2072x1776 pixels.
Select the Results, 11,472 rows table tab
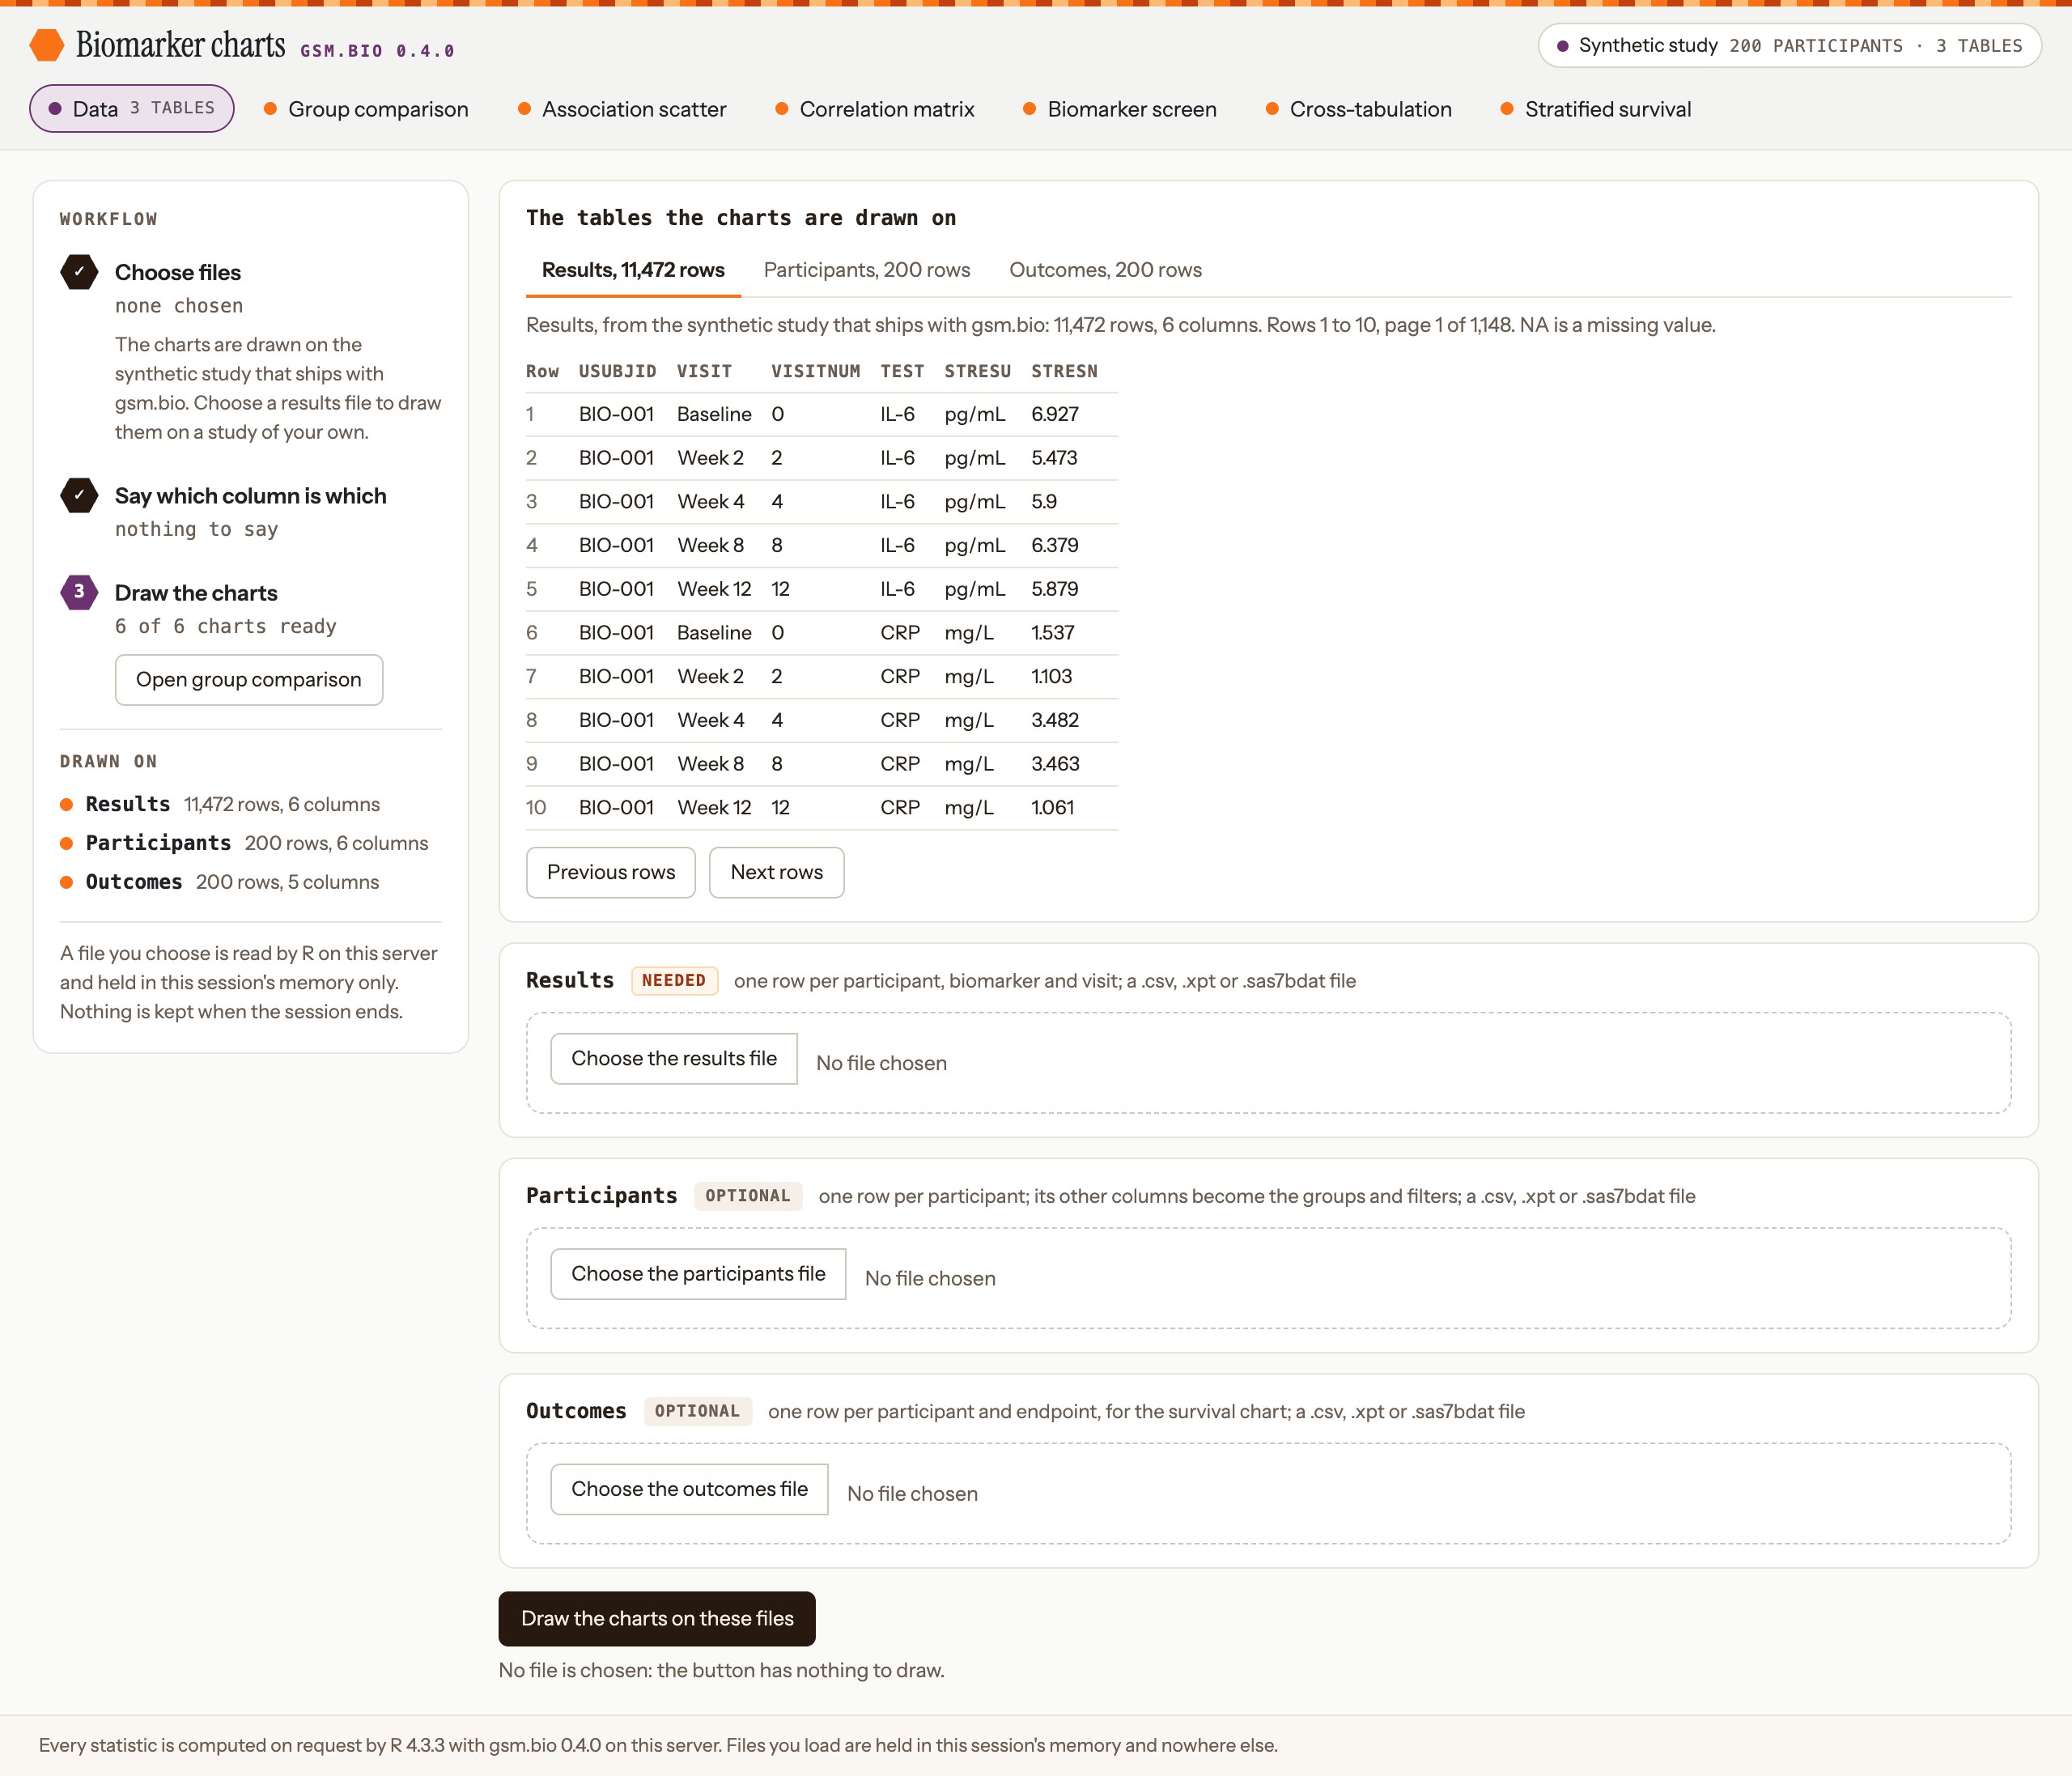coord(633,270)
